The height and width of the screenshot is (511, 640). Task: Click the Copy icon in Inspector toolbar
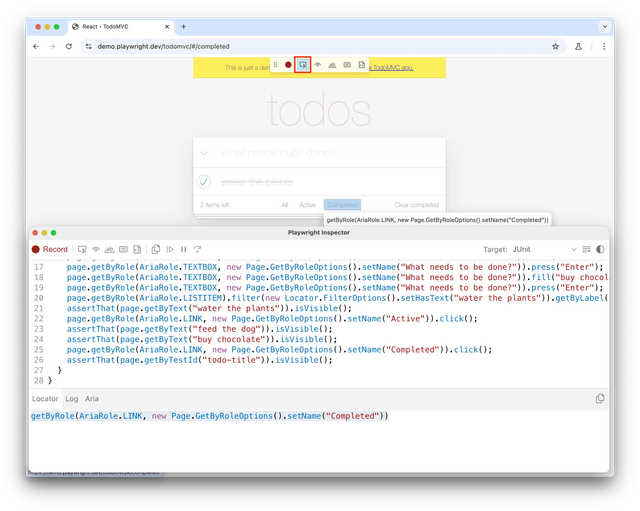156,249
